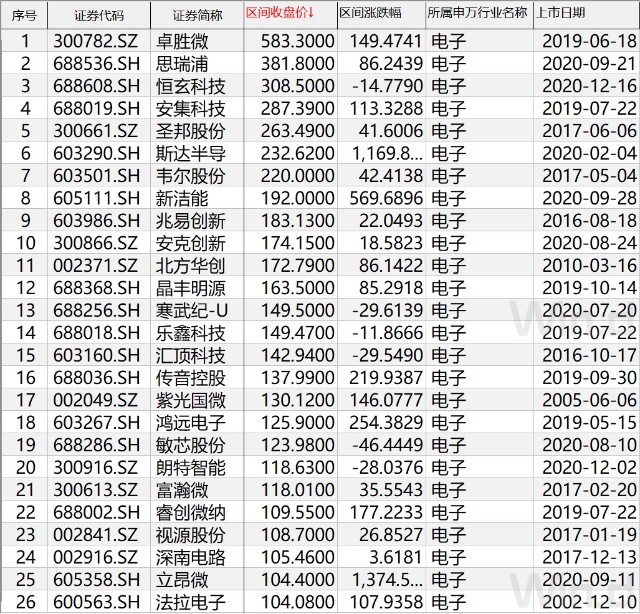Image resolution: width=640 pixels, height=614 pixels.
Task: Select stock name 晶丰明源
Action: pos(191,288)
